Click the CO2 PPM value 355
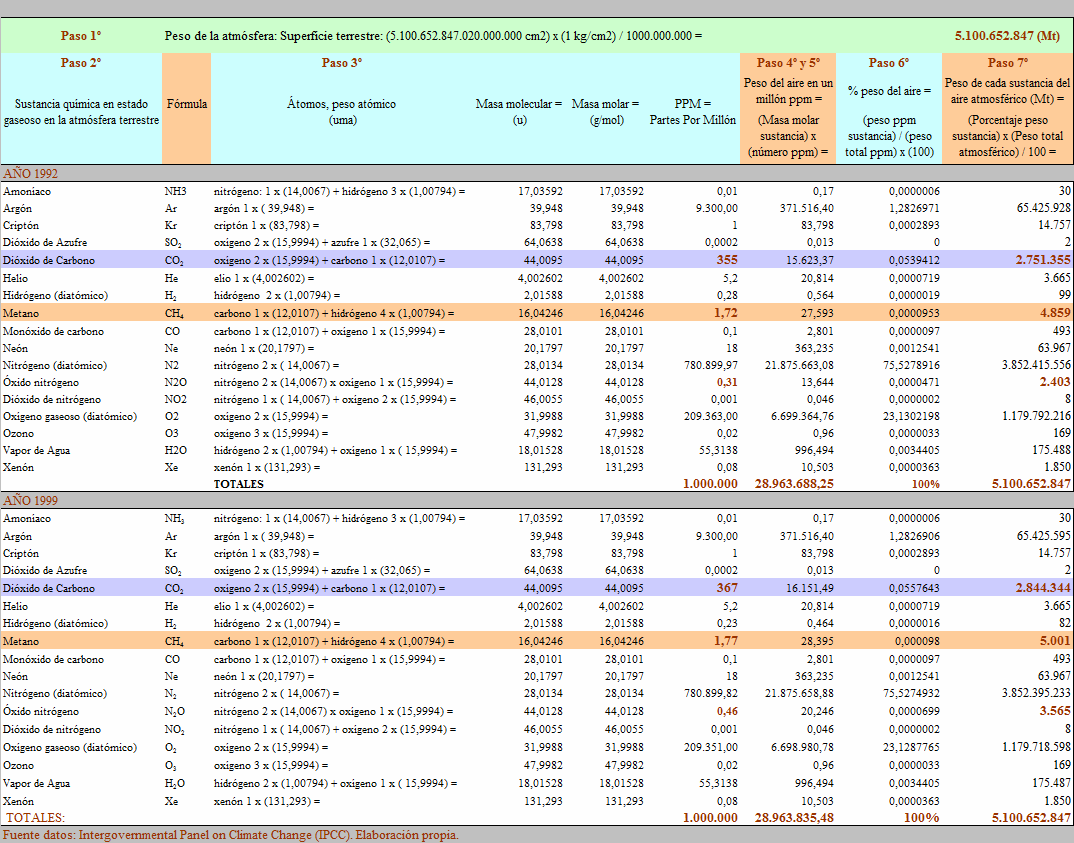Image resolution: width=1074 pixels, height=843 pixels. tap(726, 260)
